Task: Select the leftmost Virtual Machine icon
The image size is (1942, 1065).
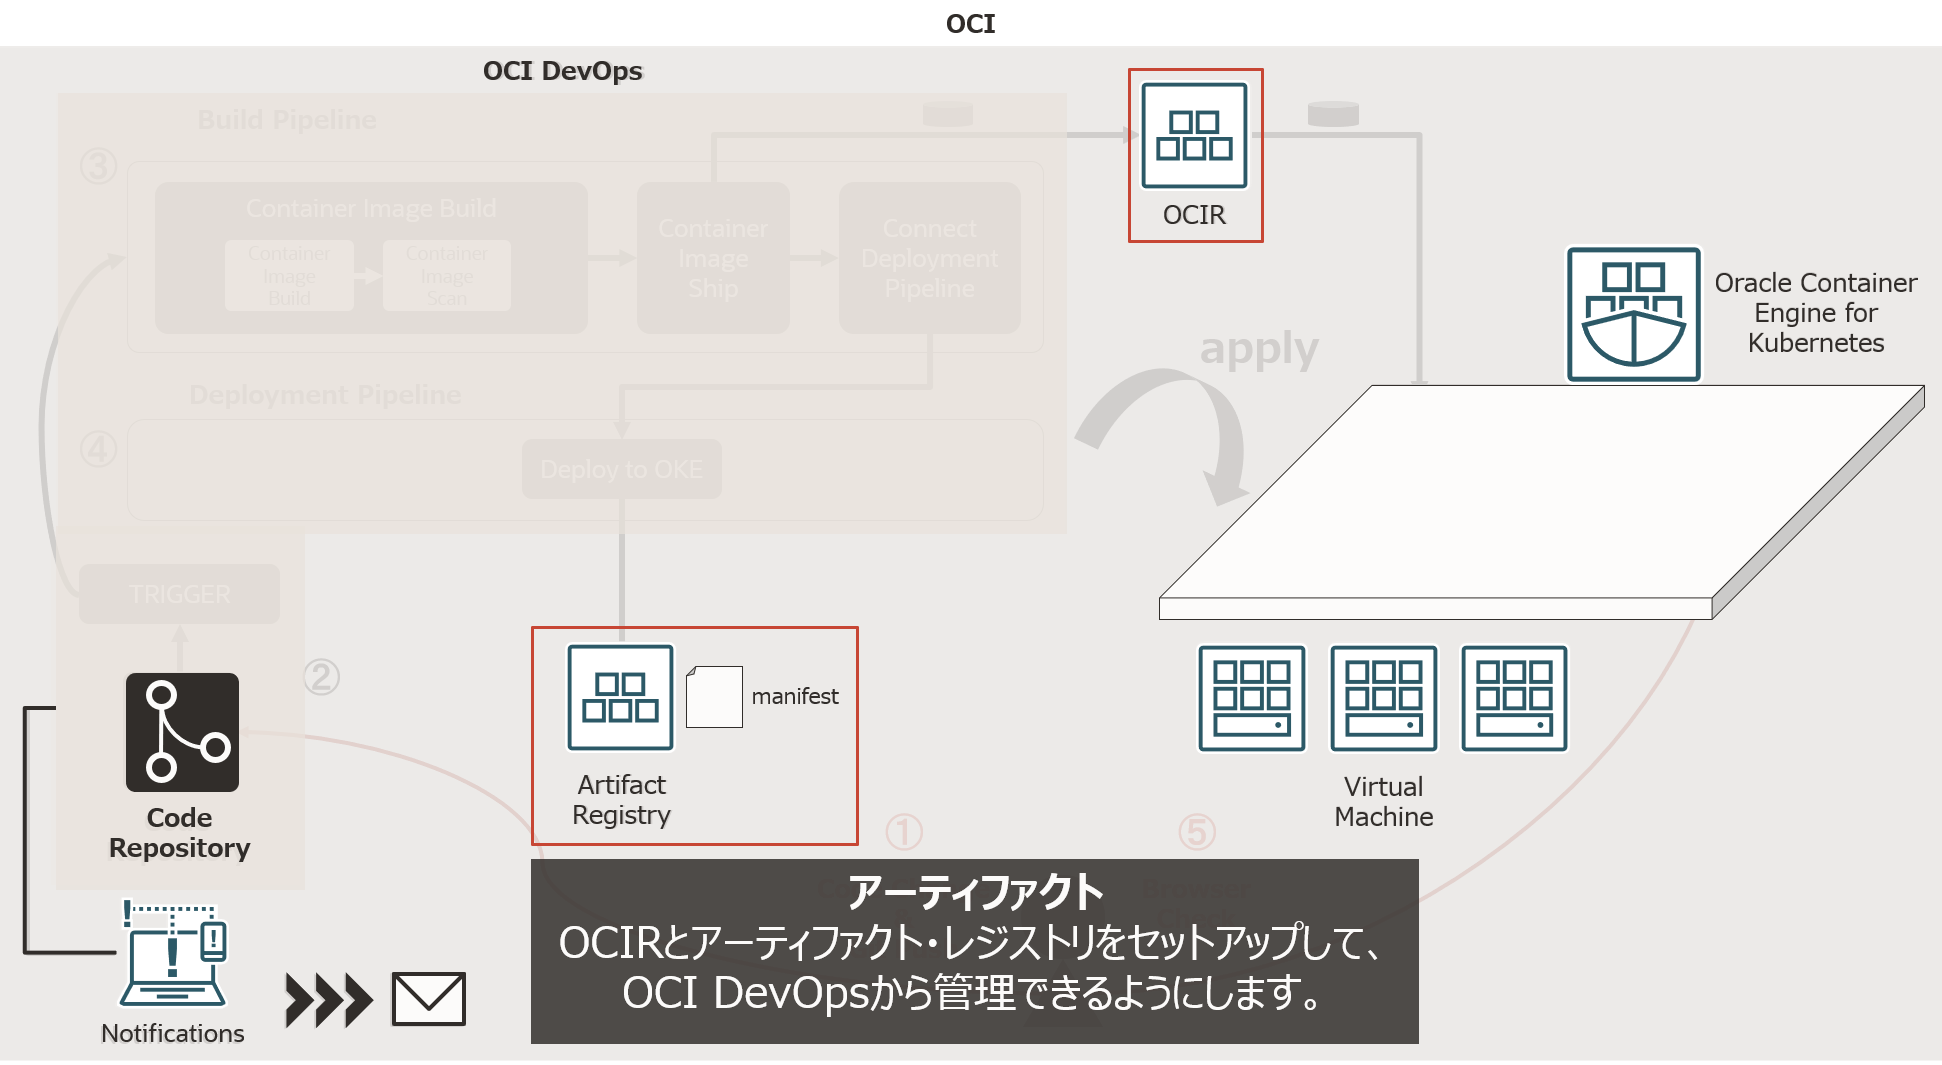Action: coord(1252,698)
